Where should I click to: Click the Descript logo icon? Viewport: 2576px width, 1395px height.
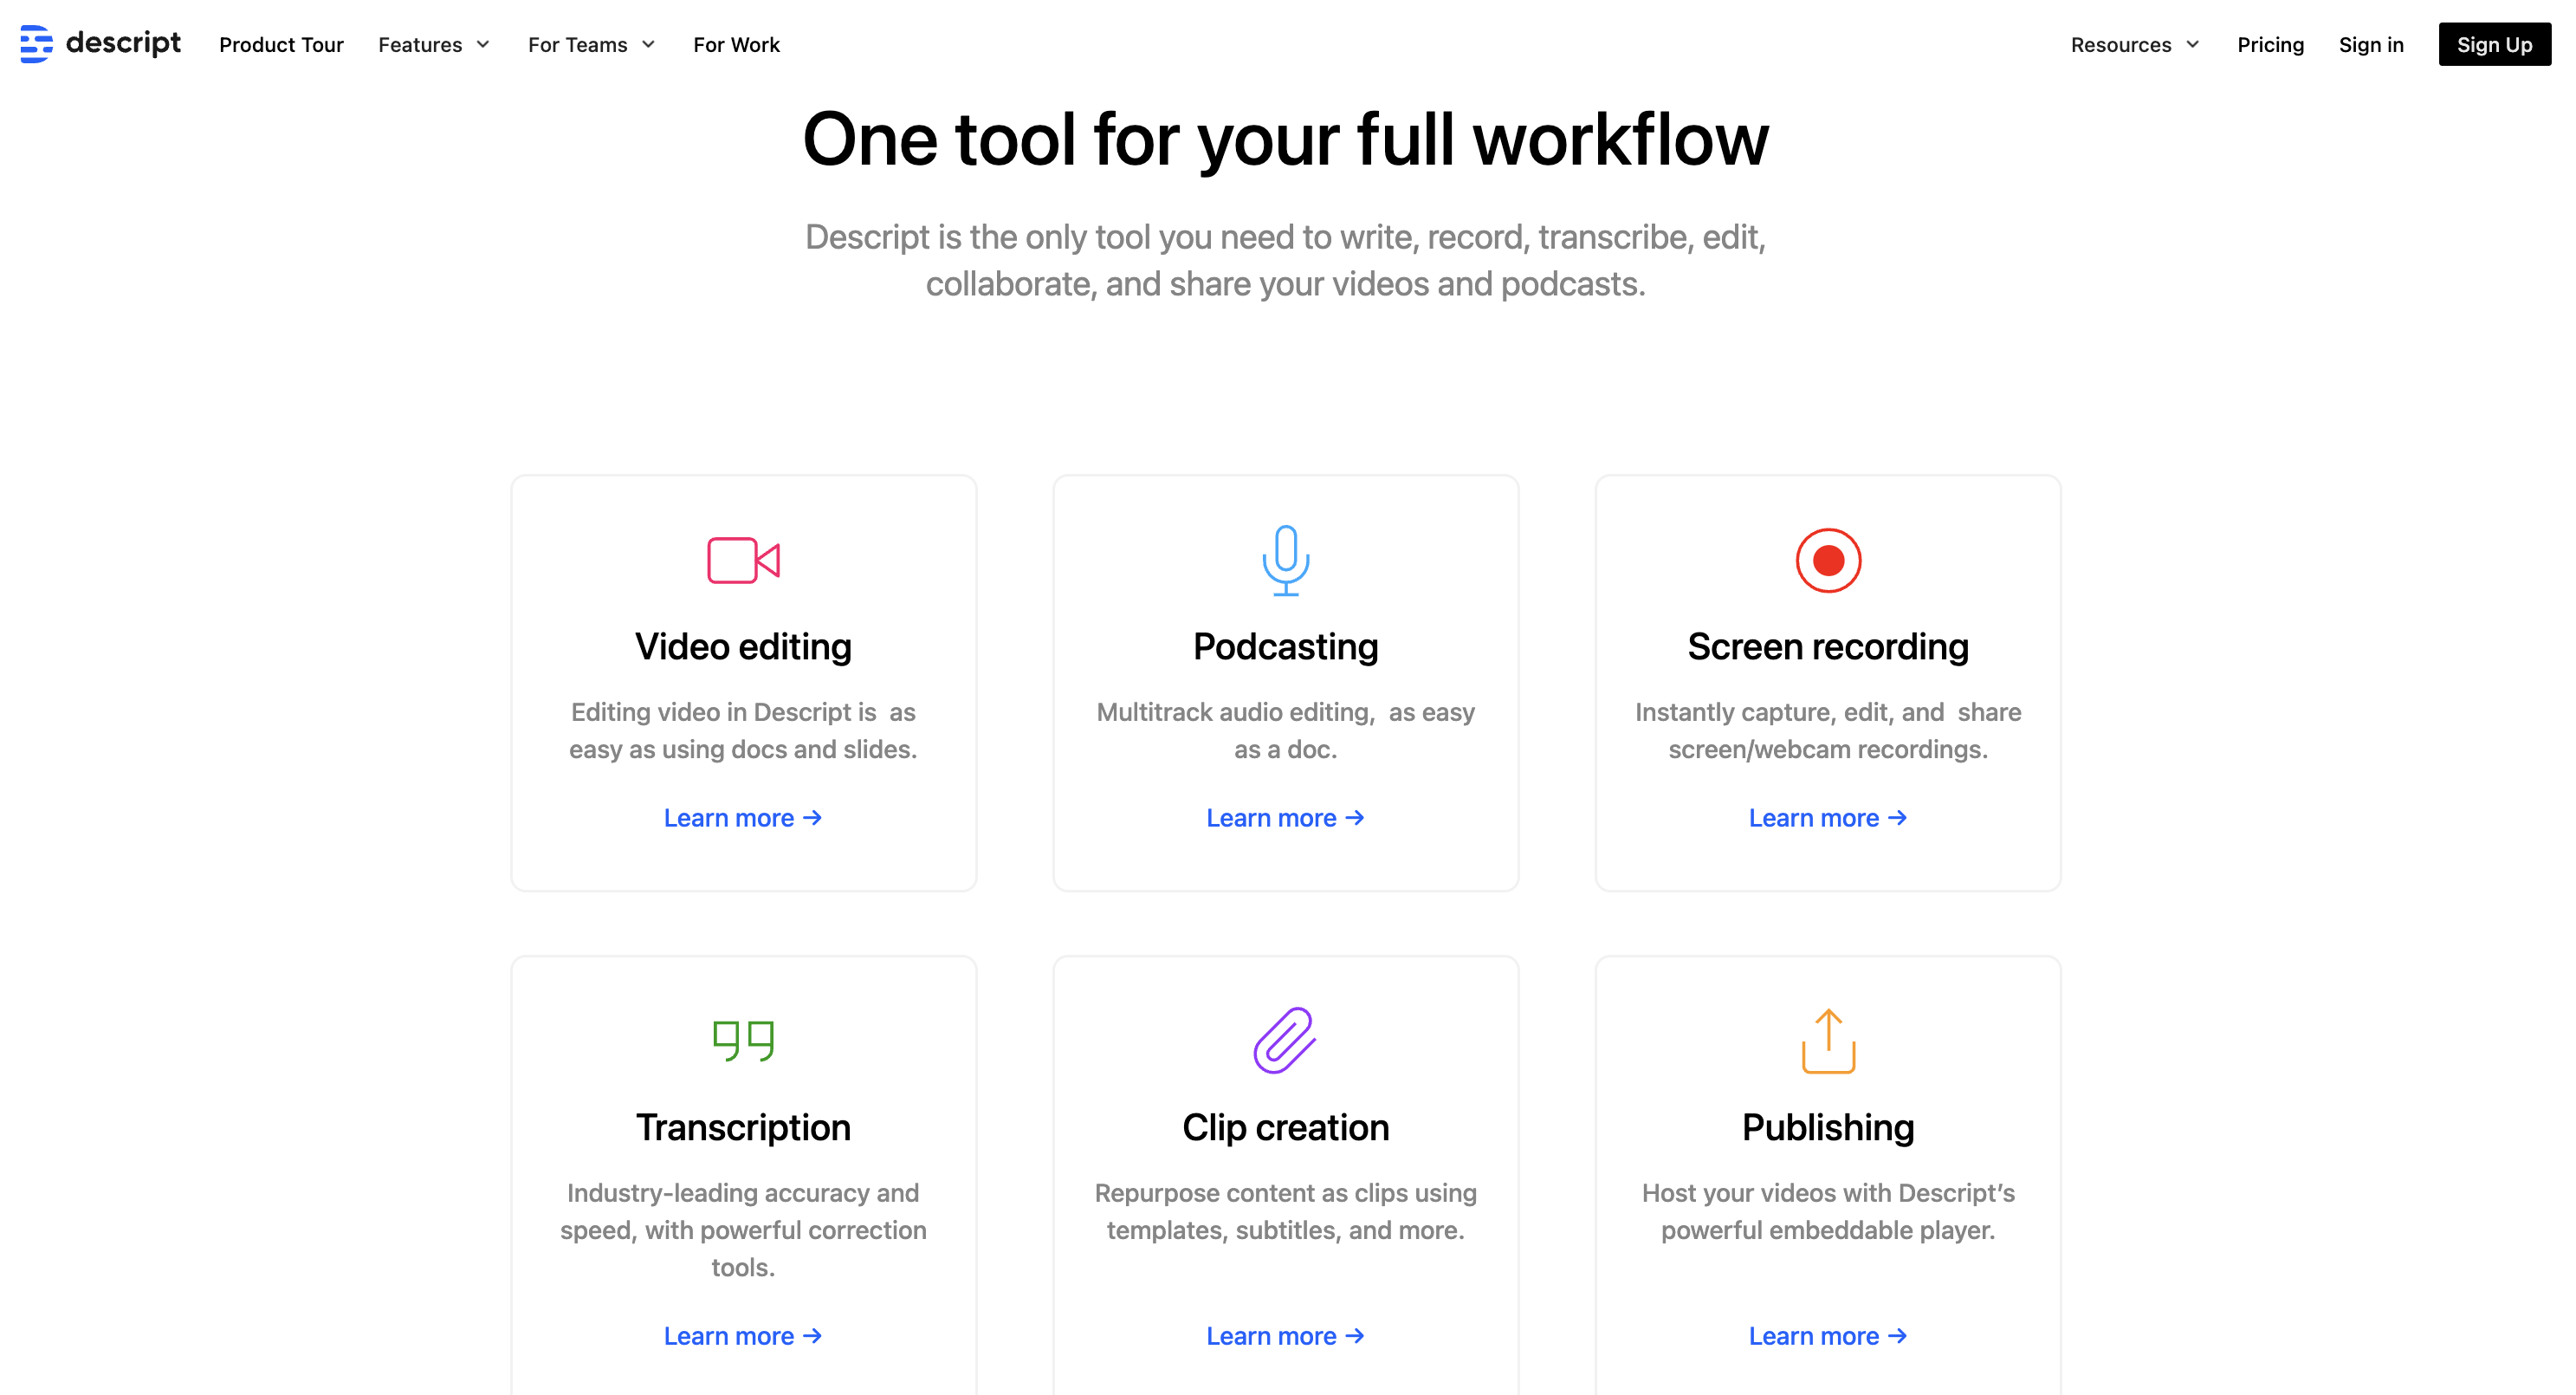pyautogui.click(x=36, y=44)
